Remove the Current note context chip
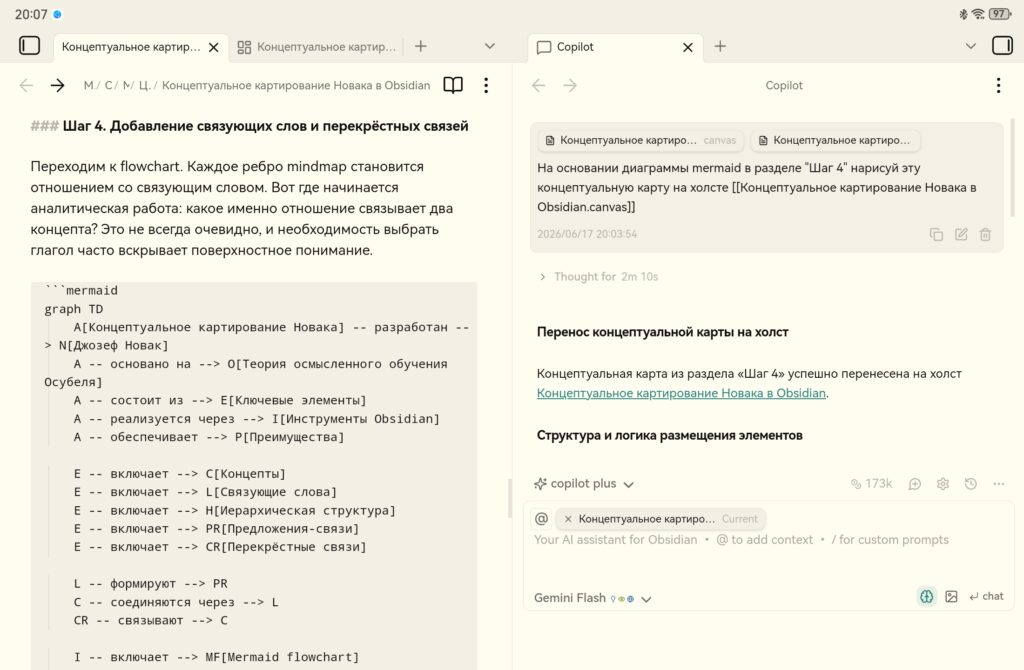The height and width of the screenshot is (670, 1024). 568,519
